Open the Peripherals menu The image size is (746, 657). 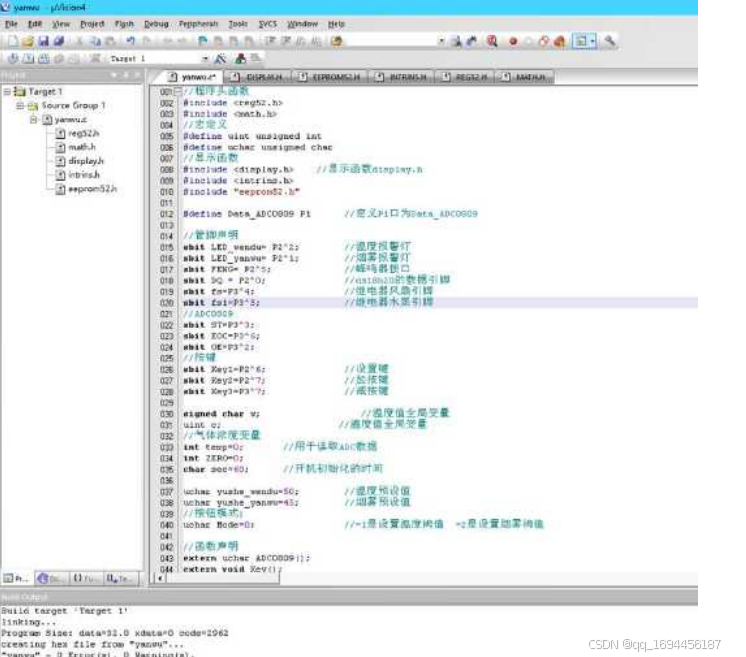point(198,24)
